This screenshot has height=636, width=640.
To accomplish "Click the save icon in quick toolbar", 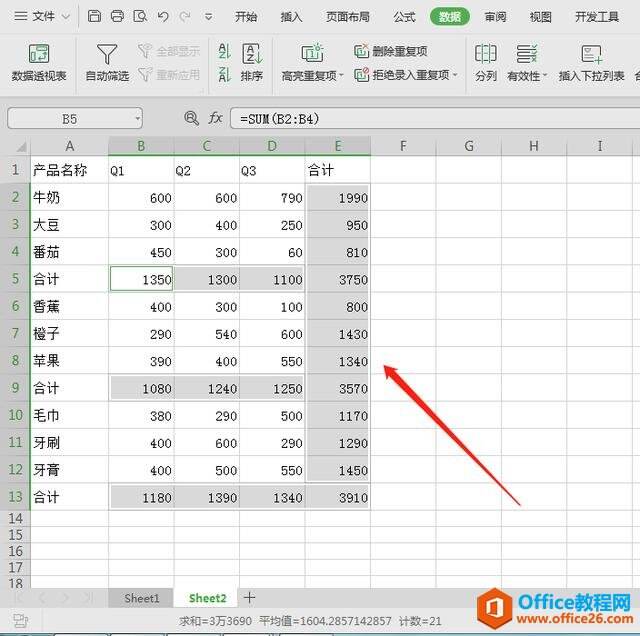I will coord(94,16).
